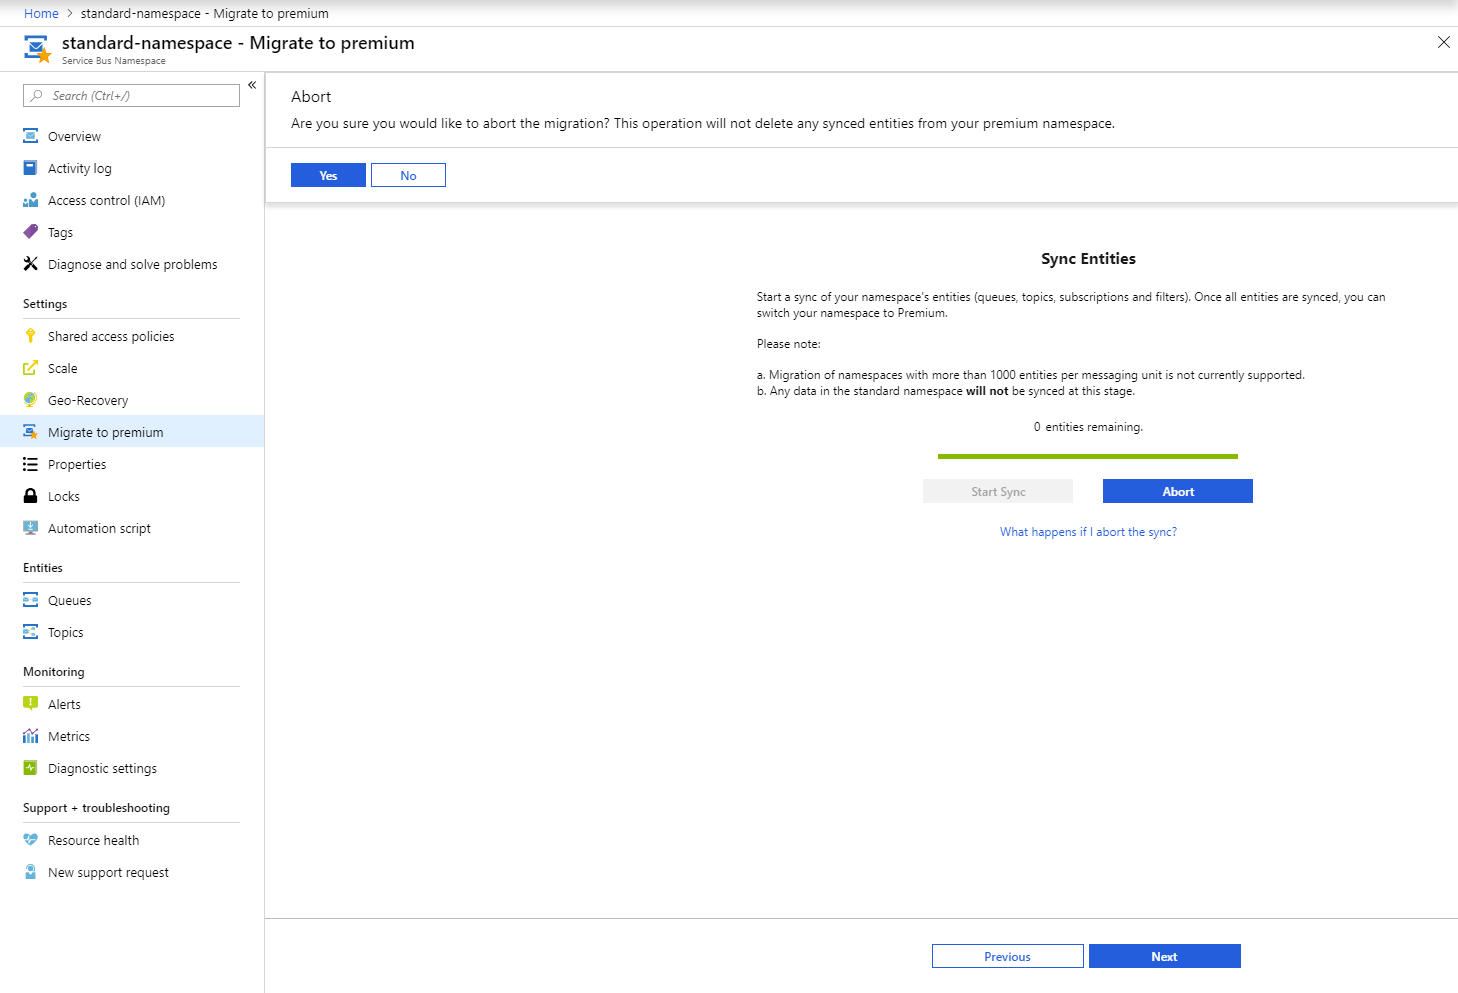Open Geo-Recovery configuration
Image resolution: width=1458 pixels, height=993 pixels.
pos(88,400)
